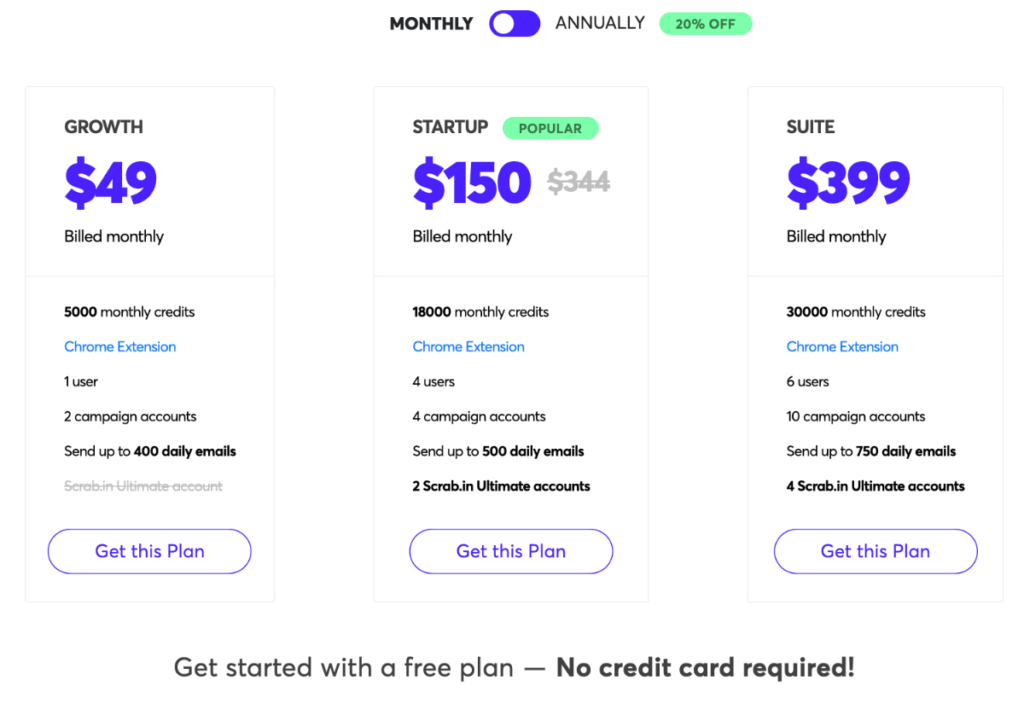Click the $49 Growth price
Screen dimensions: 1024x703
pyautogui.click(x=110, y=182)
